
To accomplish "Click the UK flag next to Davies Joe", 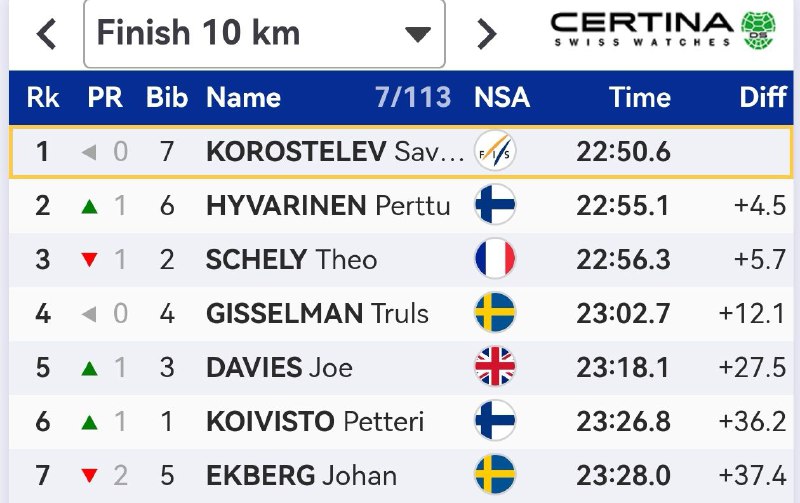I will tap(495, 366).
